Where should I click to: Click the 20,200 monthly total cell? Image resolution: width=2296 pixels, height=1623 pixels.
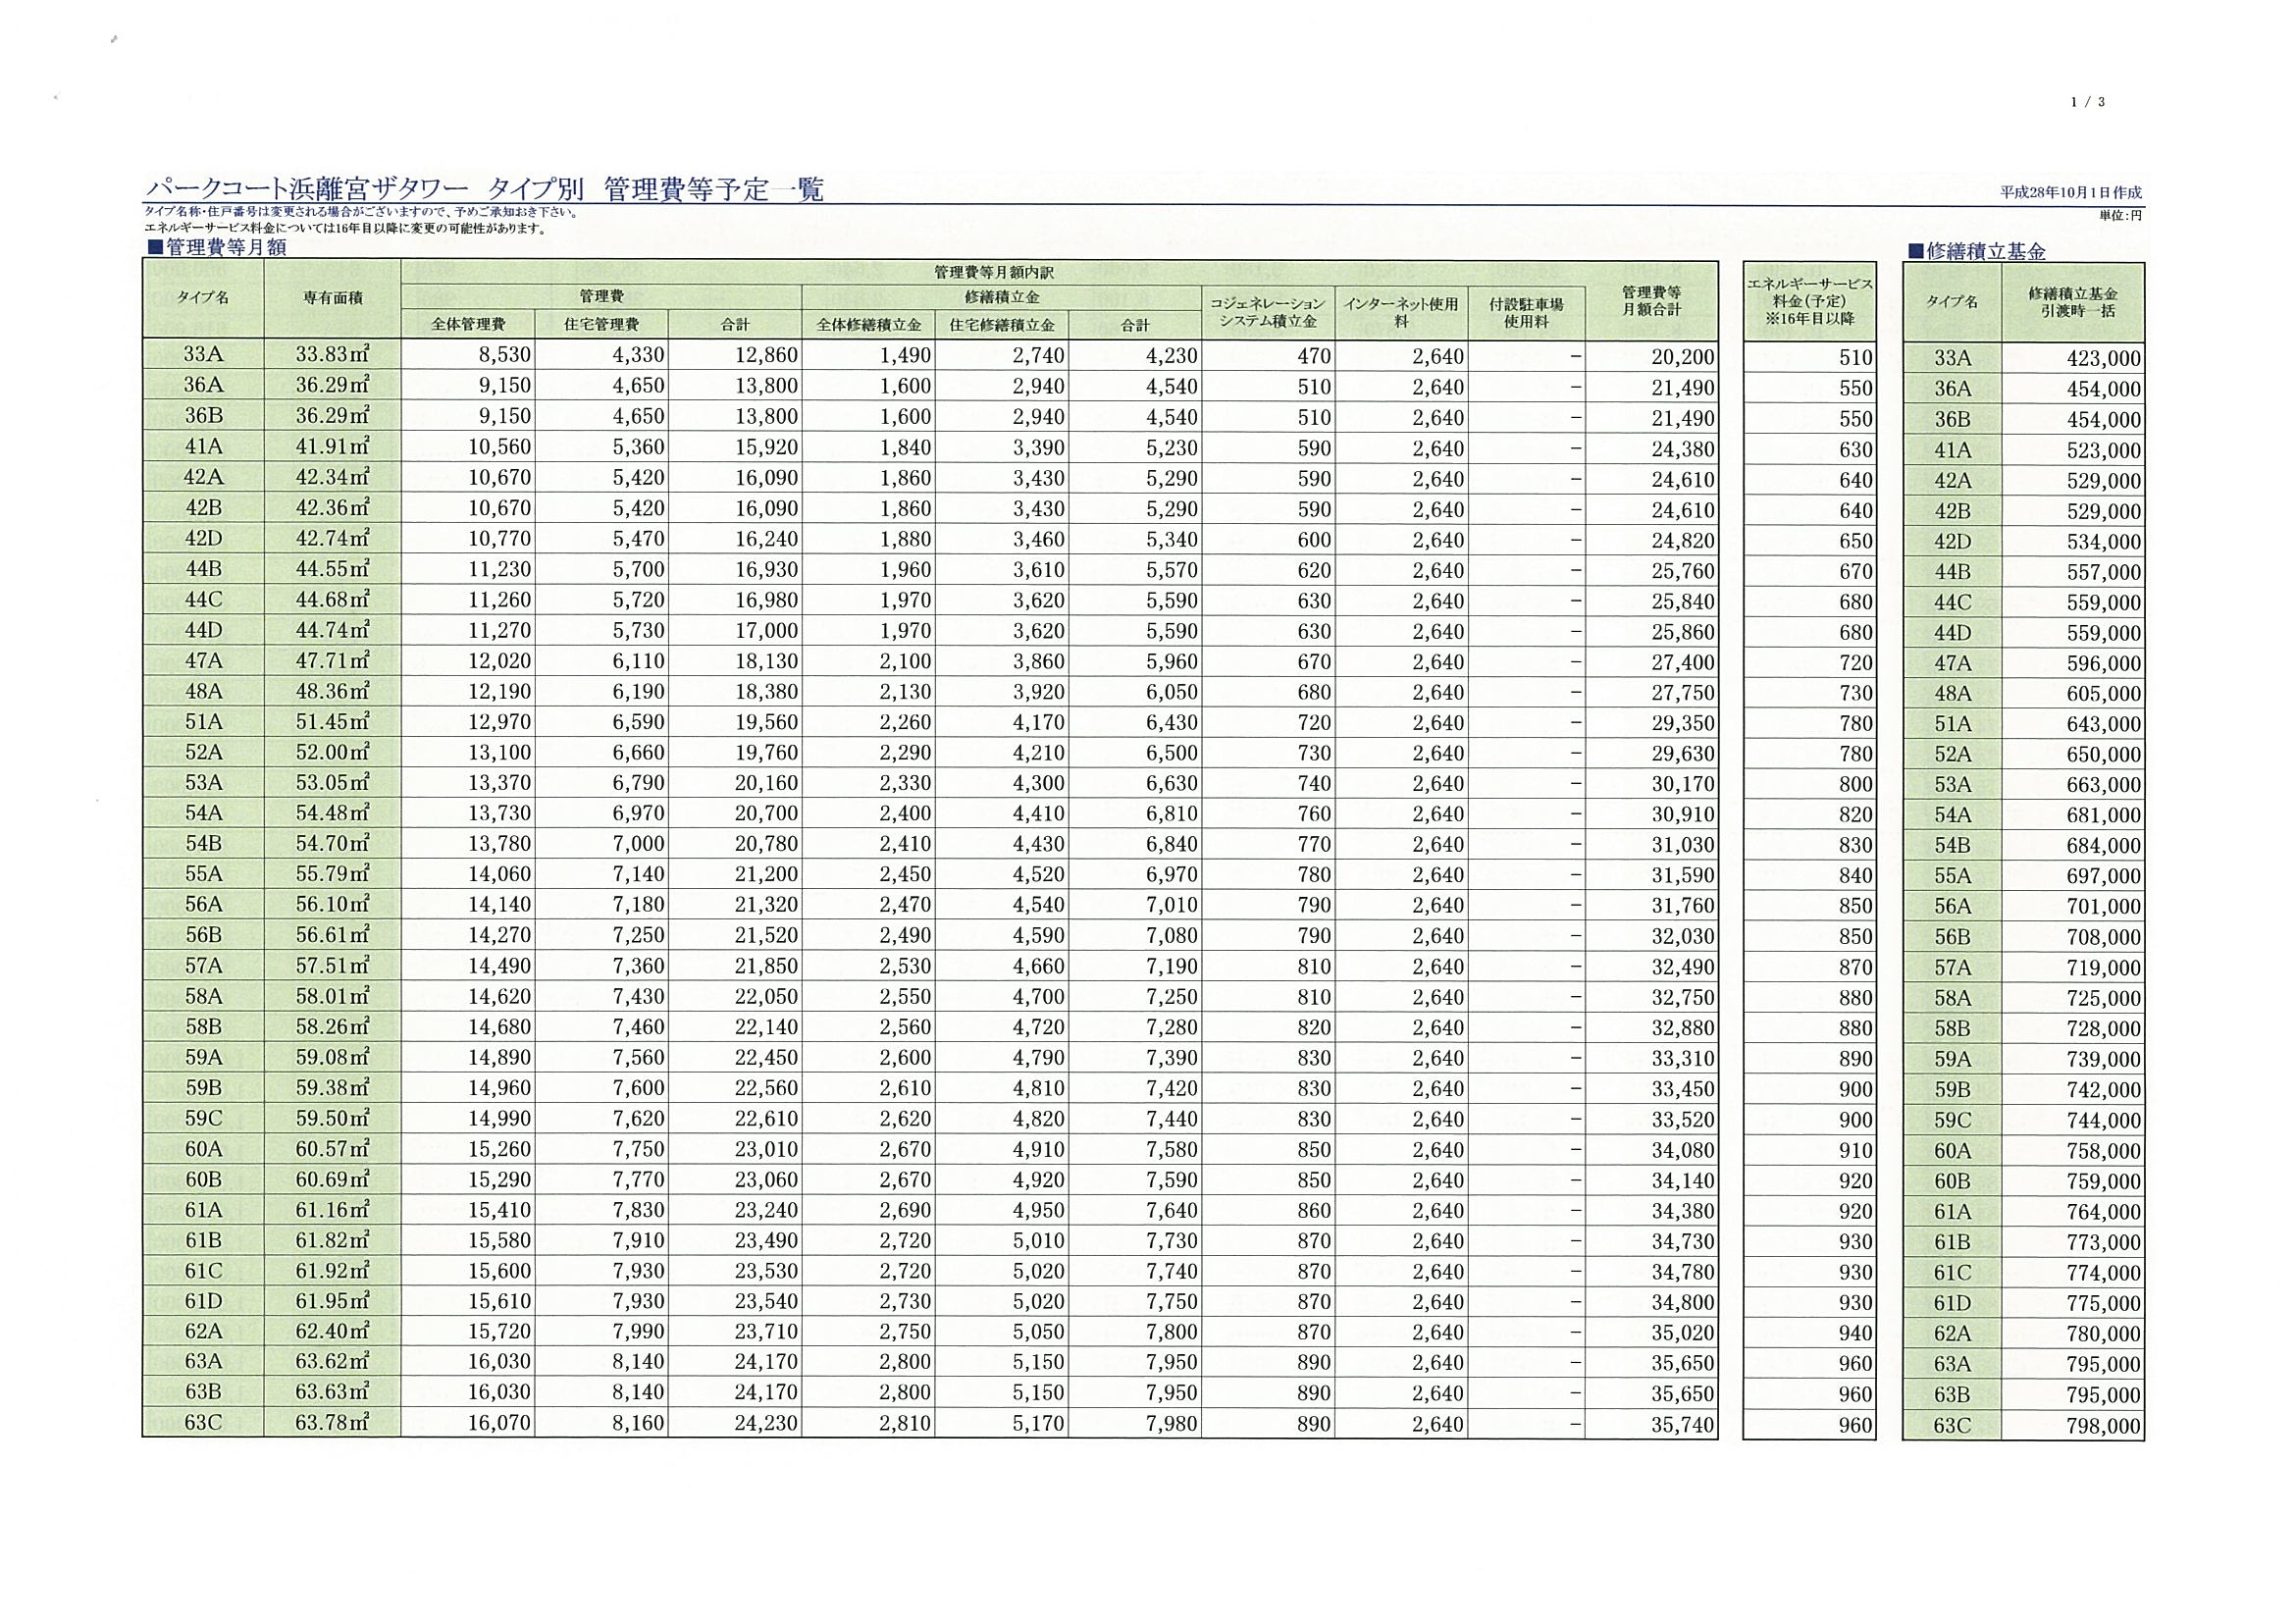pyautogui.click(x=1682, y=357)
